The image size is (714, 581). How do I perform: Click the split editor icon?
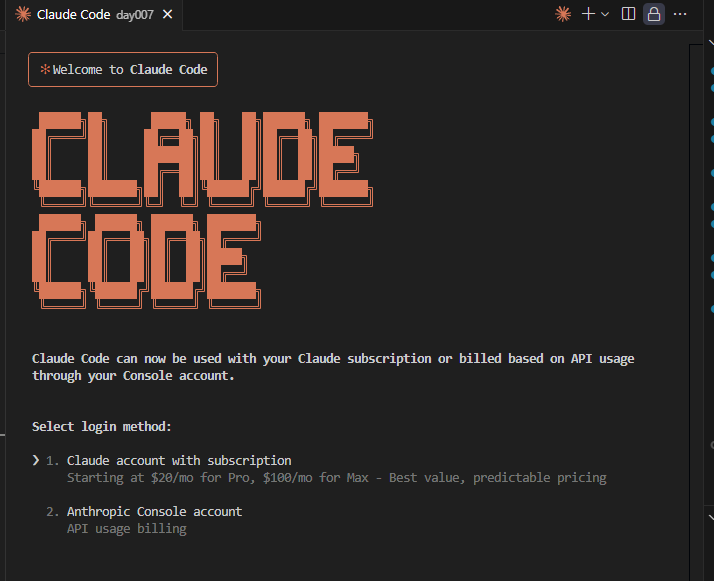tap(628, 14)
